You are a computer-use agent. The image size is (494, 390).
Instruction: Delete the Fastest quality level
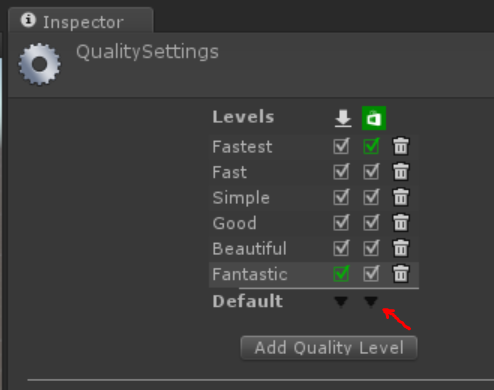coord(401,146)
